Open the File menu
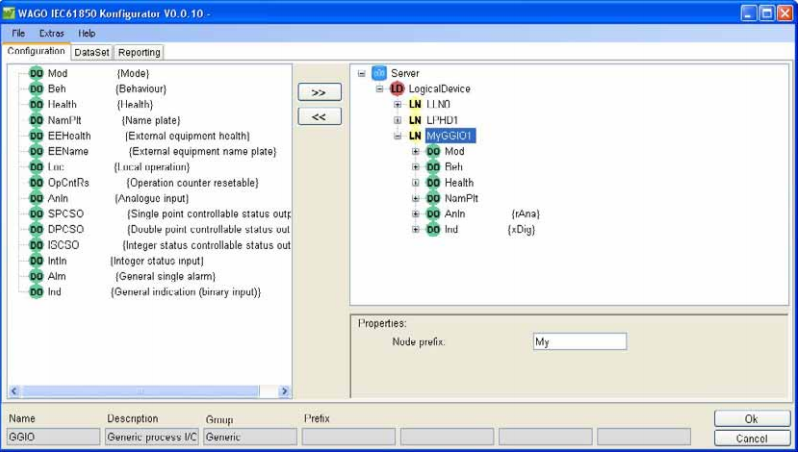798x453 pixels. (x=18, y=34)
